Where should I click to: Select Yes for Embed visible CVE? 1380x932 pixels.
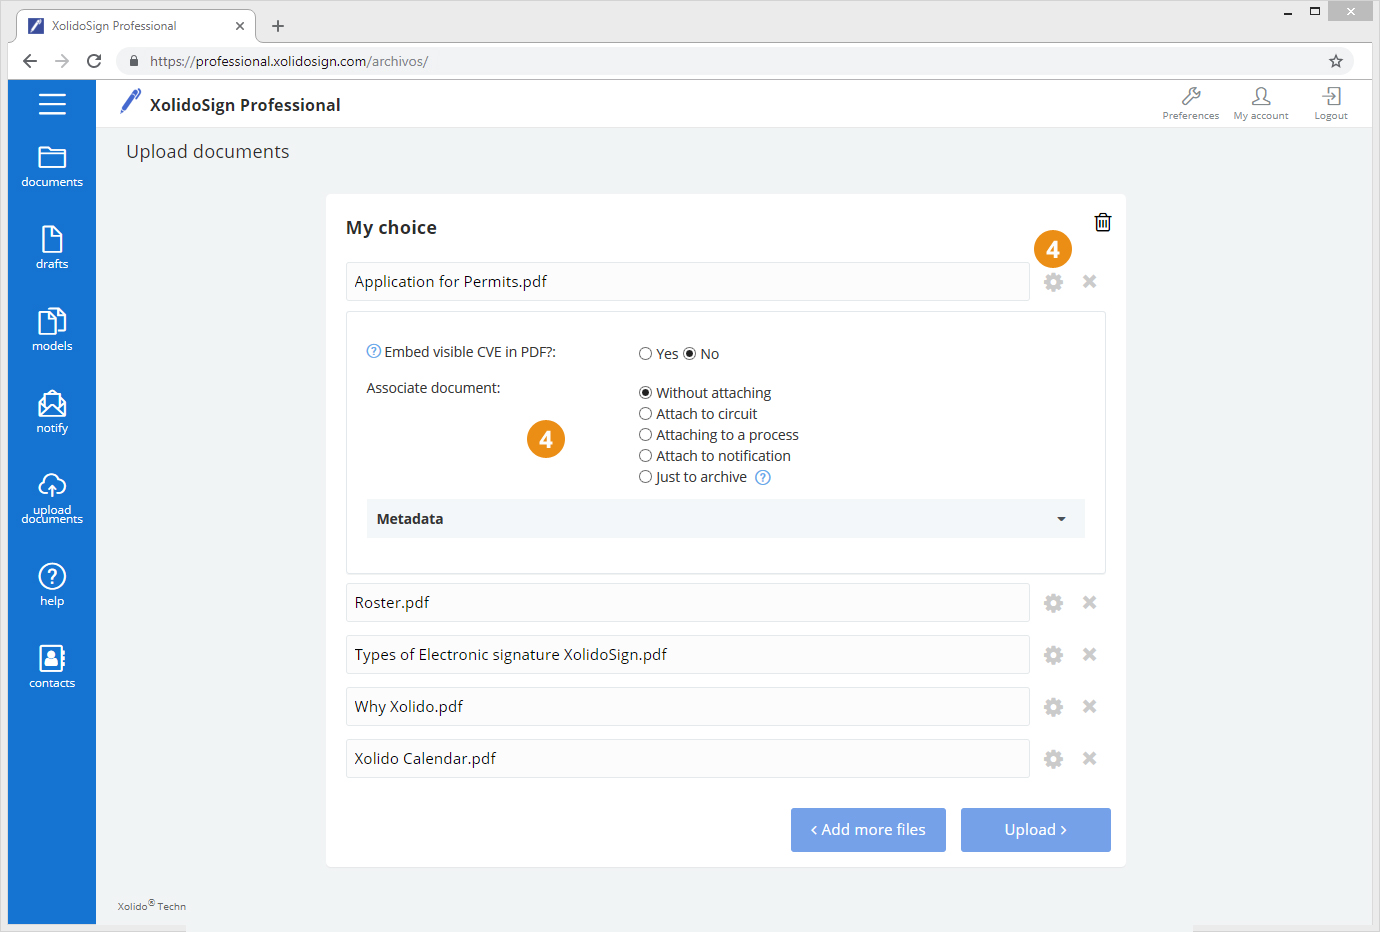[645, 354]
